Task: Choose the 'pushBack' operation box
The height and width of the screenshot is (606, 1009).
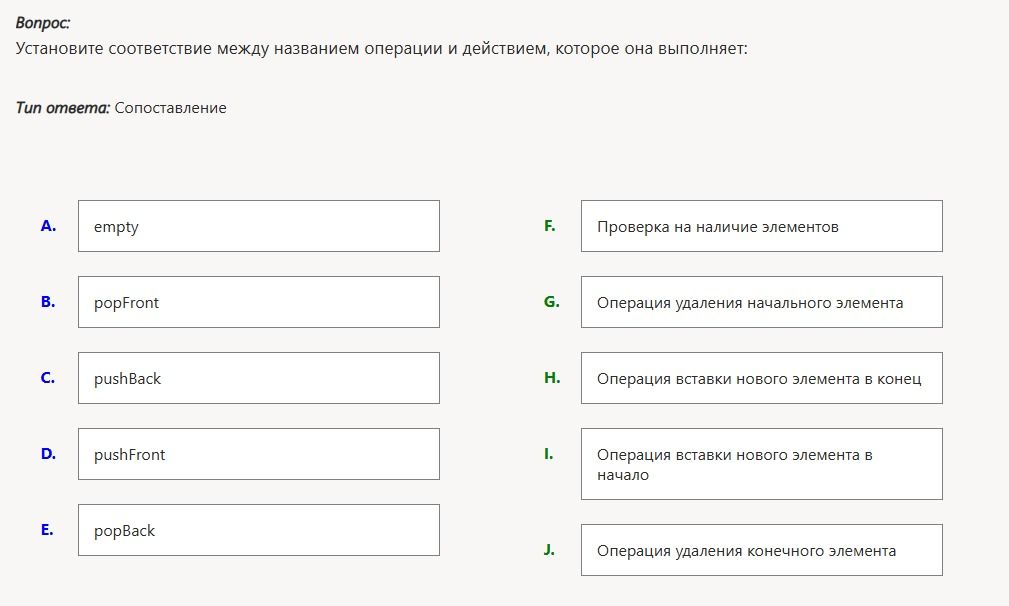Action: (x=259, y=378)
